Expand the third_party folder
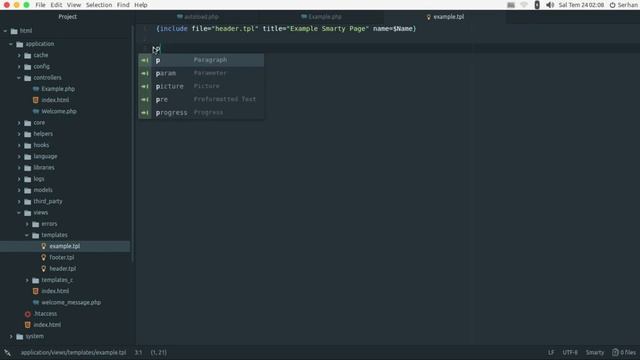The width and height of the screenshot is (640, 360). [x=19, y=201]
